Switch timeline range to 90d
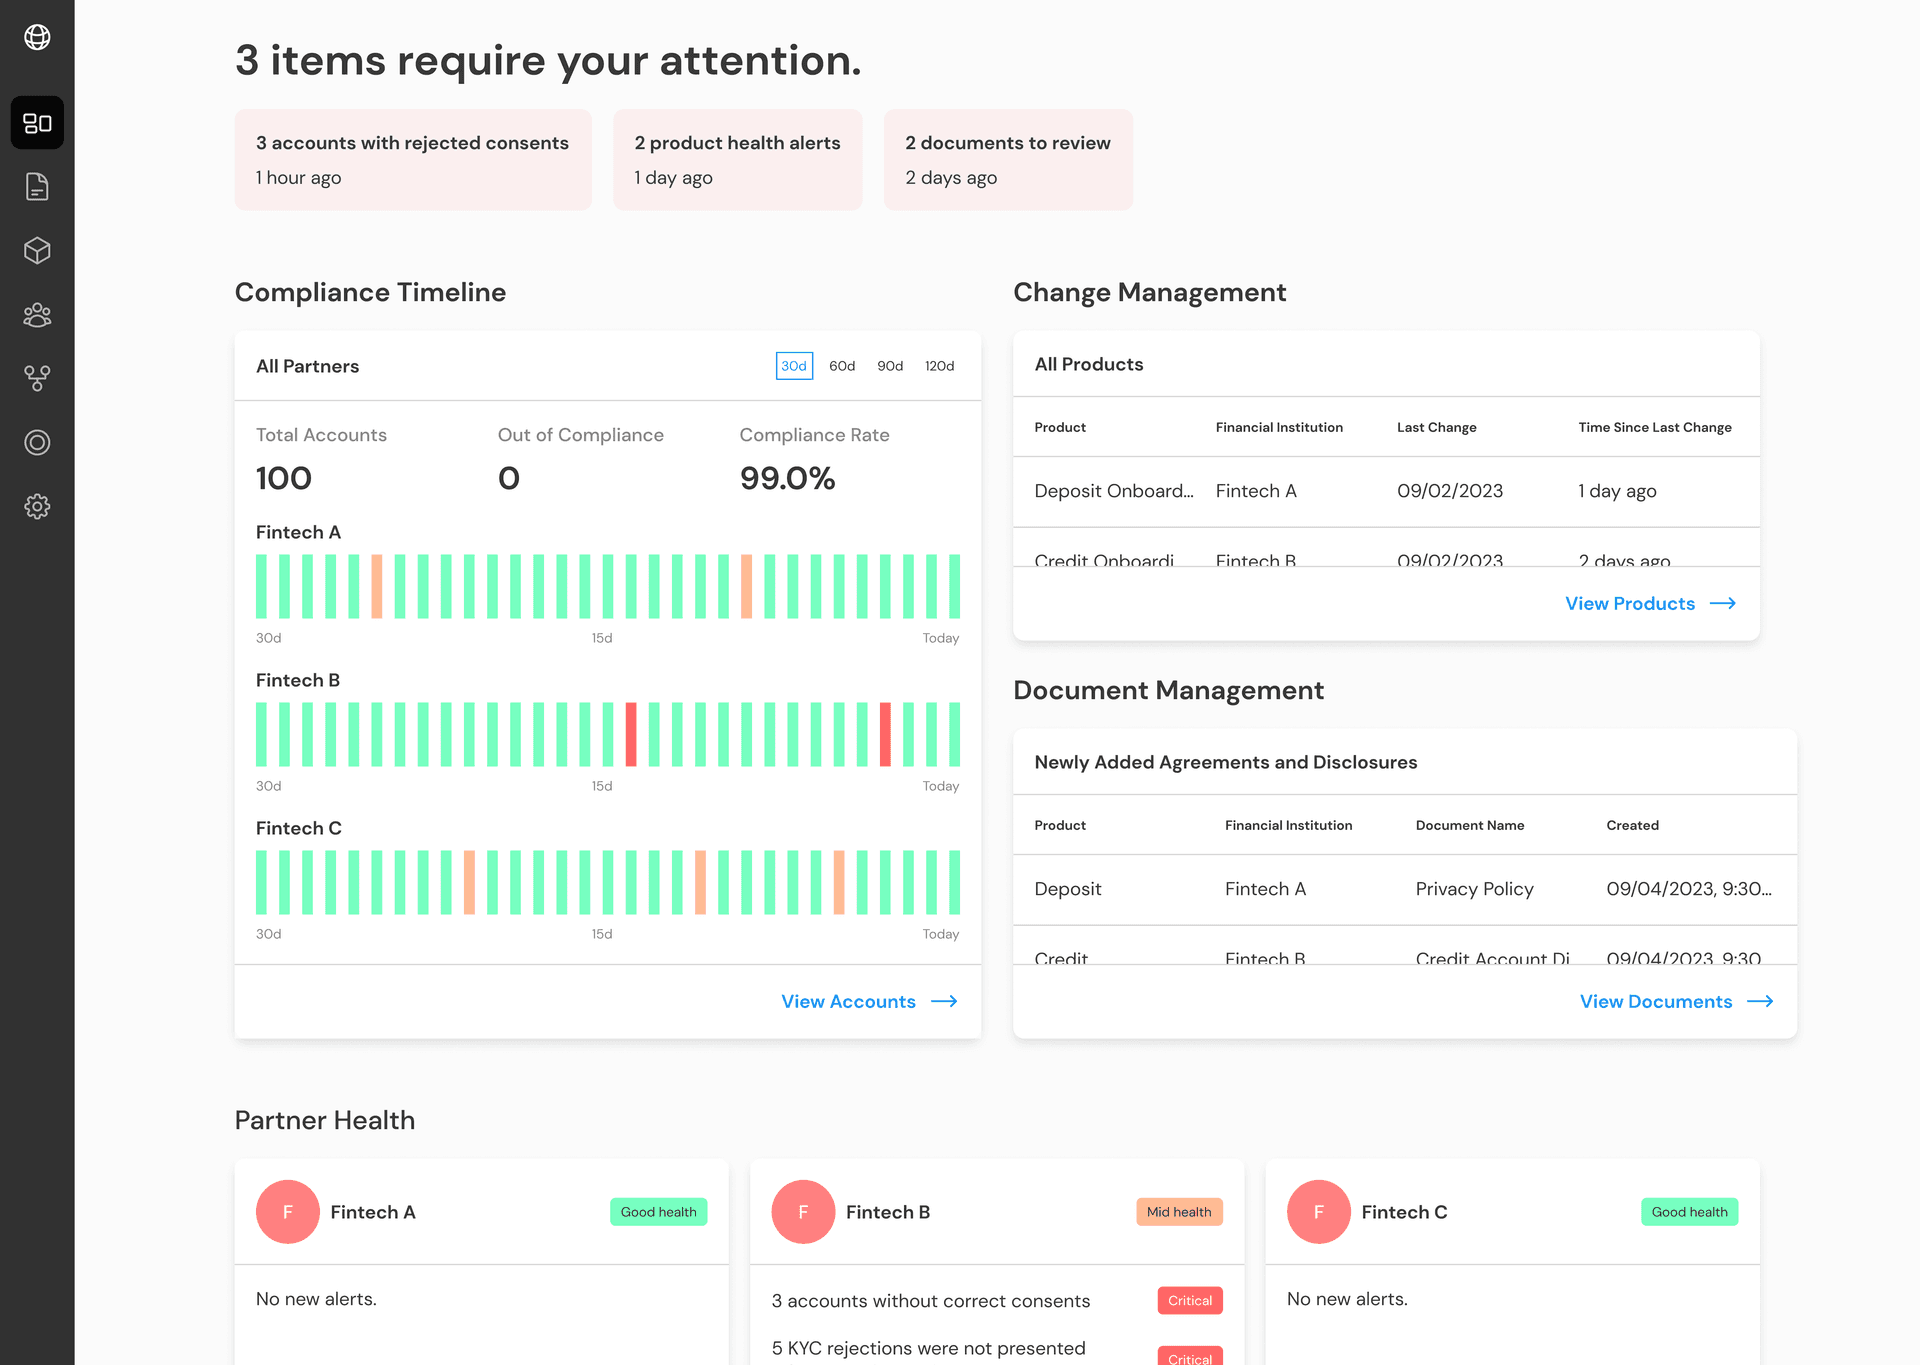Screen dimensions: 1920x1365 coord(890,366)
